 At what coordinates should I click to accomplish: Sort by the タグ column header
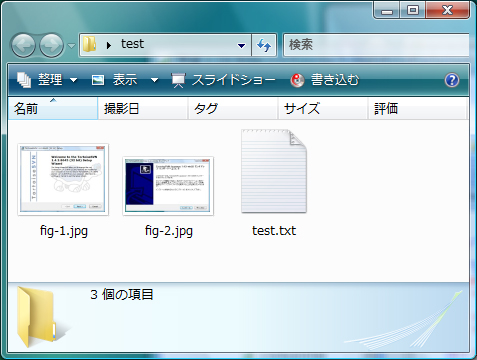coord(233,108)
